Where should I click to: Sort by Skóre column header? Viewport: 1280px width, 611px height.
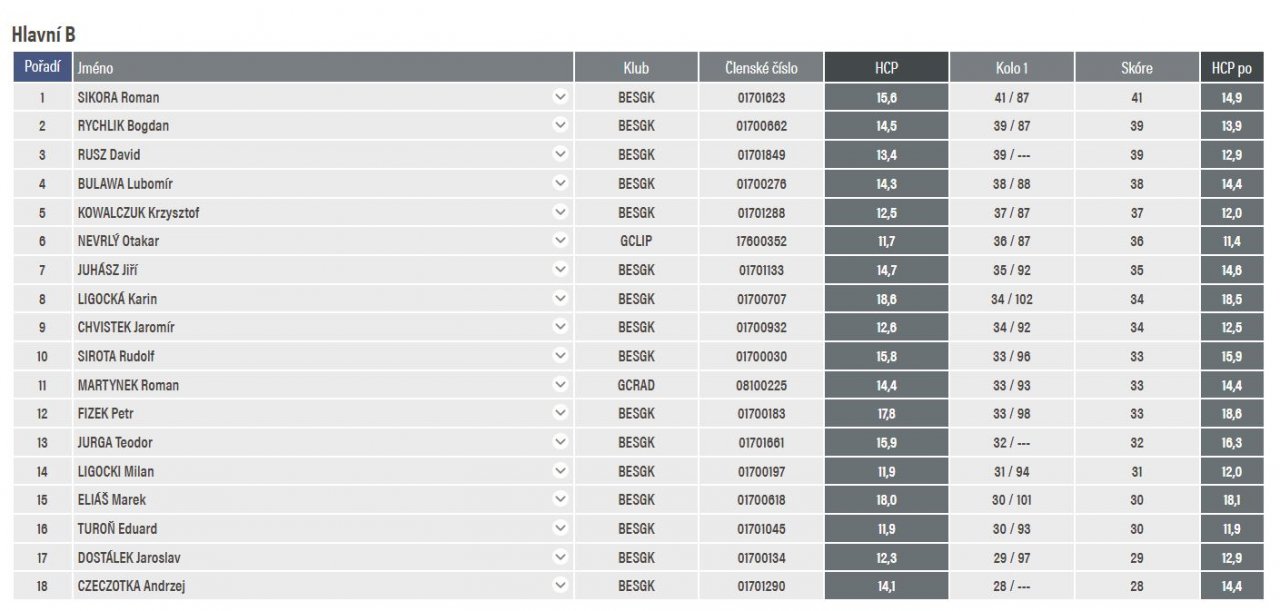click(1136, 67)
